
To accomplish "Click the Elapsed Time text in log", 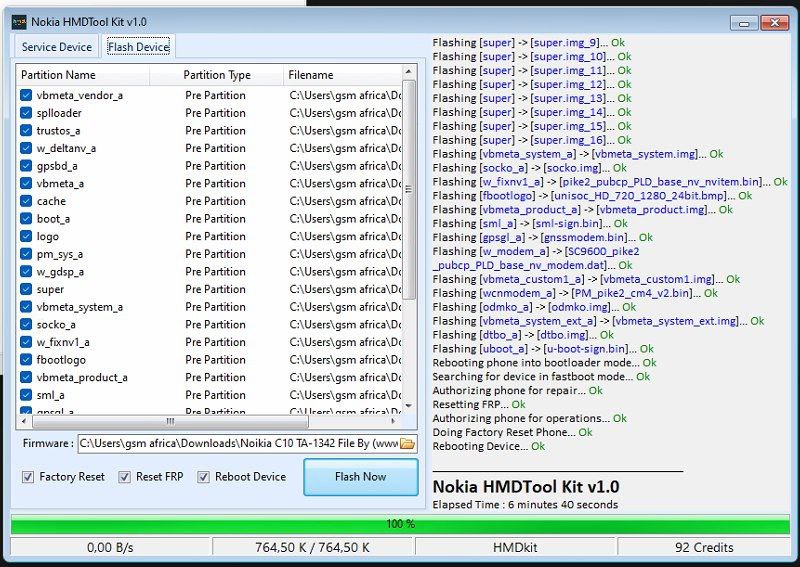I will click(525, 505).
